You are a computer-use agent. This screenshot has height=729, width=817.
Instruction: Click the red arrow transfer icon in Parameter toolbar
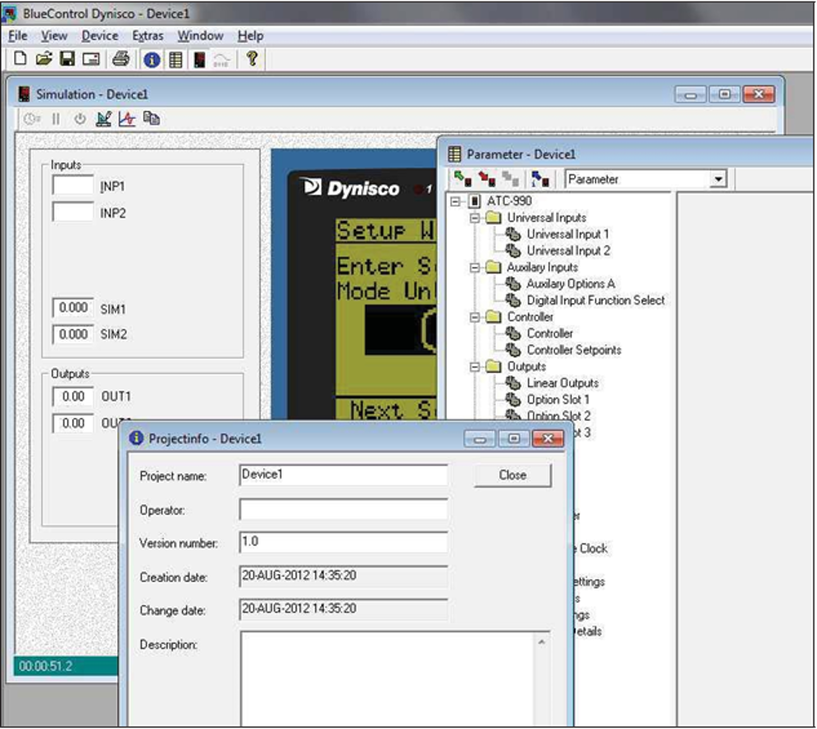tap(487, 179)
